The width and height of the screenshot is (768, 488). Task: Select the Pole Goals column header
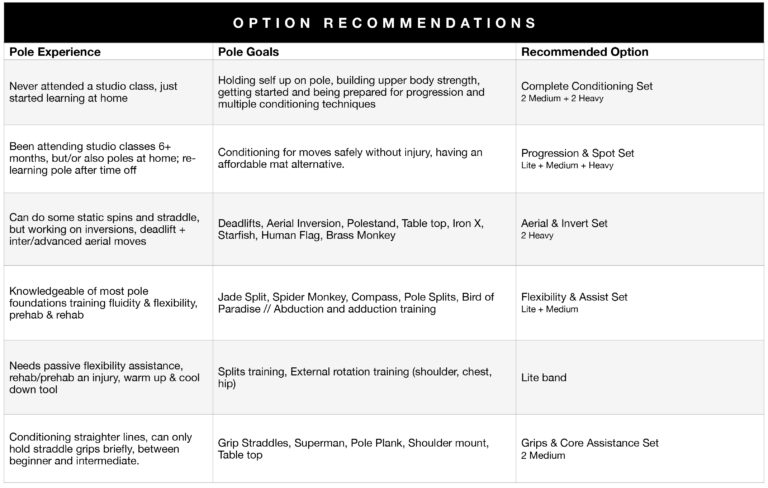click(248, 52)
